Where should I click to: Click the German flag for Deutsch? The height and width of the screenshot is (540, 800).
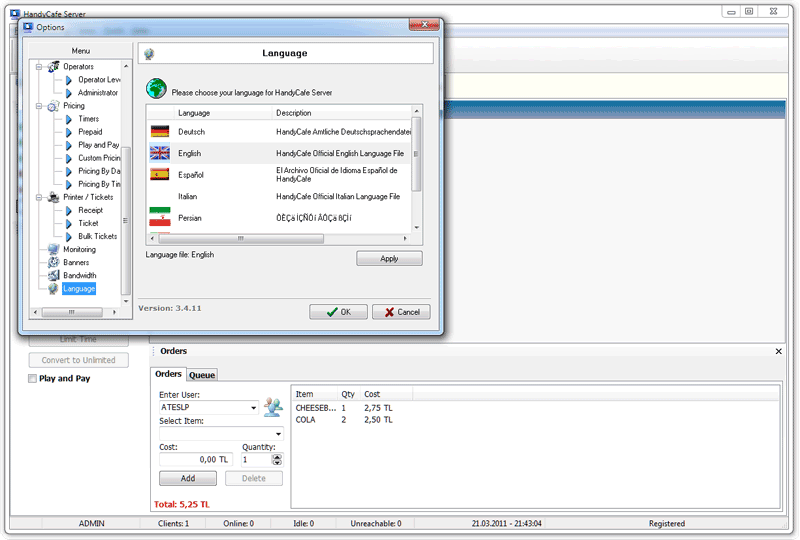point(160,132)
